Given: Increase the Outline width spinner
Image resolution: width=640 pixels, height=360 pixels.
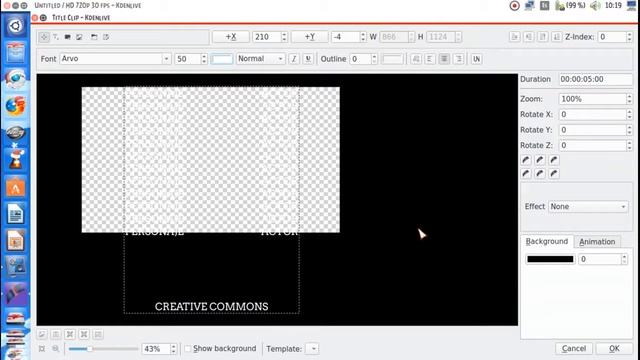Looking at the screenshot, I should click(x=374, y=56).
